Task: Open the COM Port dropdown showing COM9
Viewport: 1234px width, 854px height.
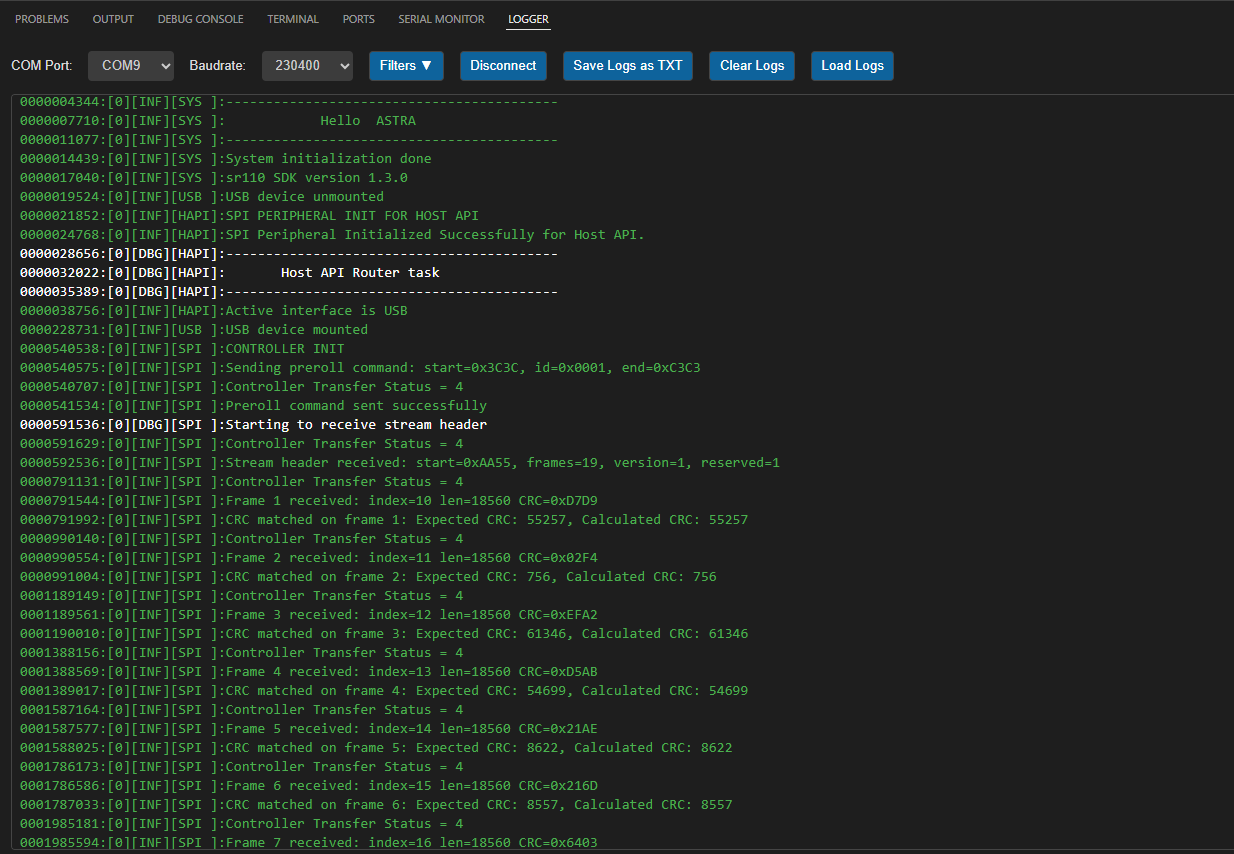Action: pyautogui.click(x=131, y=66)
